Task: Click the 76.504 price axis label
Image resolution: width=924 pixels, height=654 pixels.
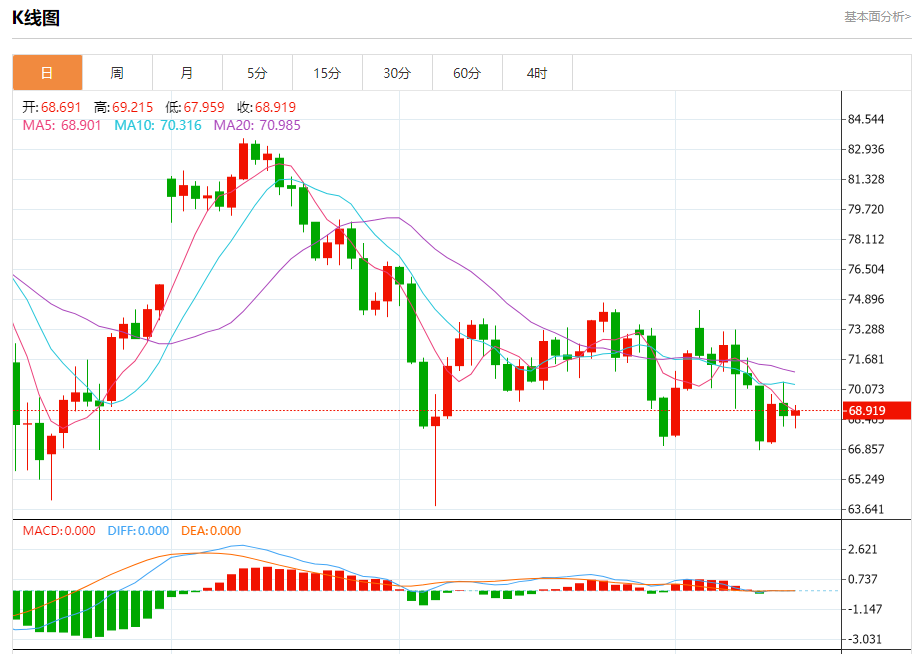Action: pyautogui.click(x=866, y=269)
